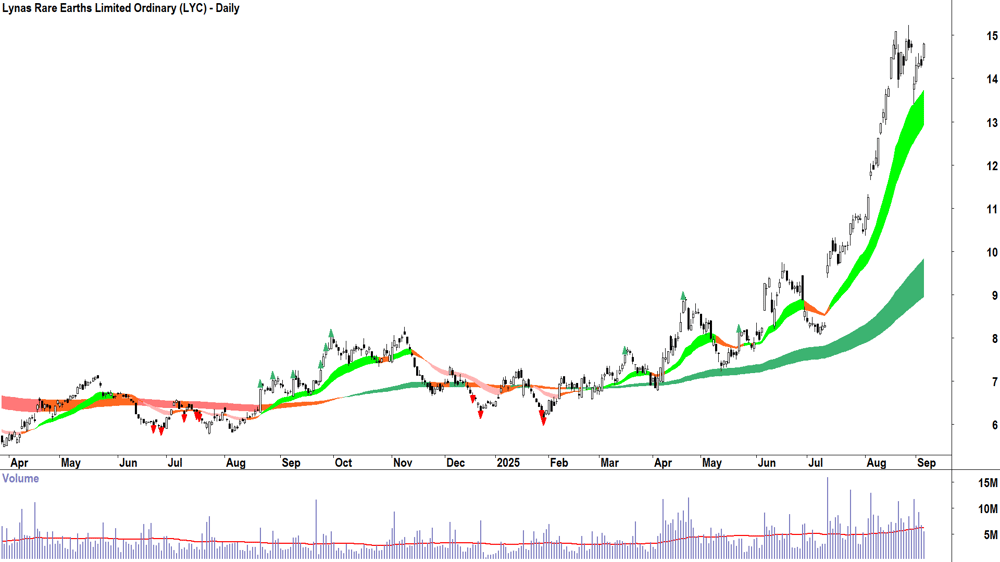The width and height of the screenshot is (1000, 562).
Task: Click the Oct date axis label
Action: pyautogui.click(x=343, y=462)
